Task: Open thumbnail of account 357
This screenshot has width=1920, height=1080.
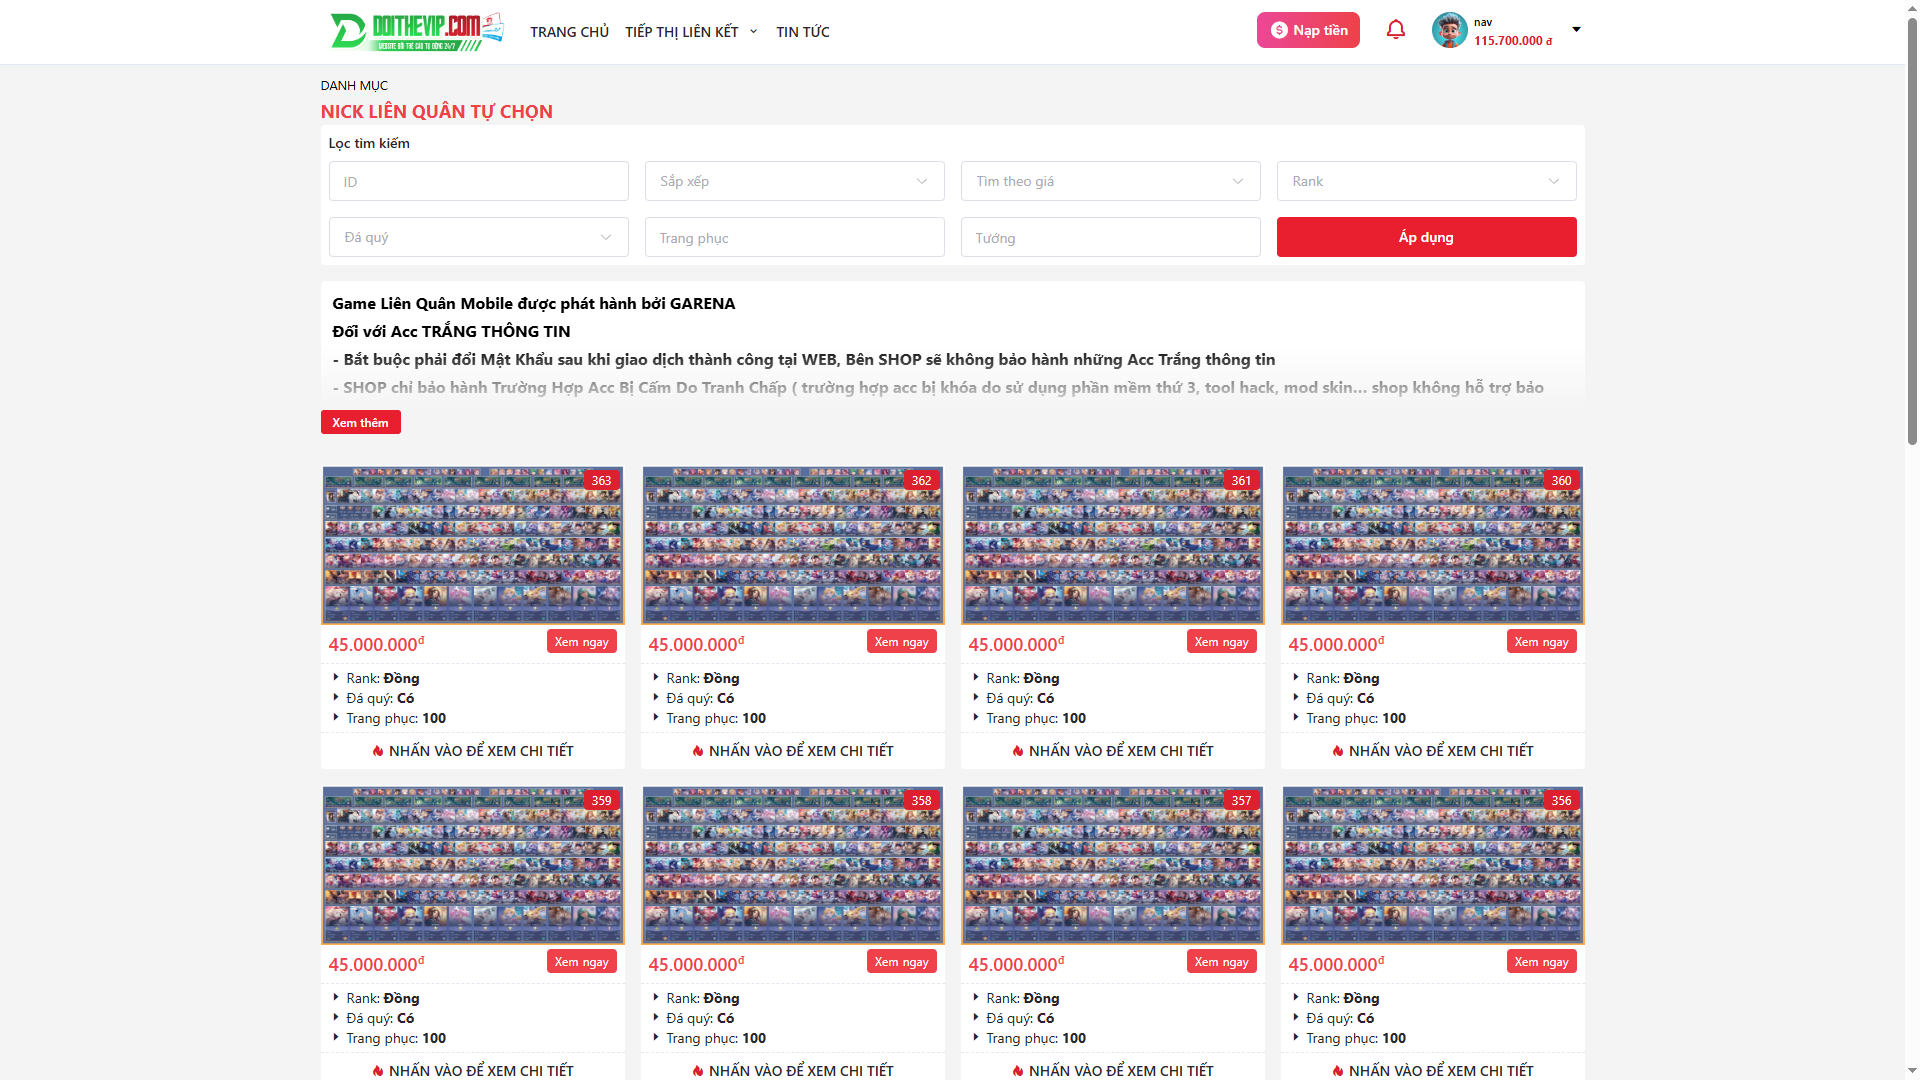Action: tap(1113, 865)
